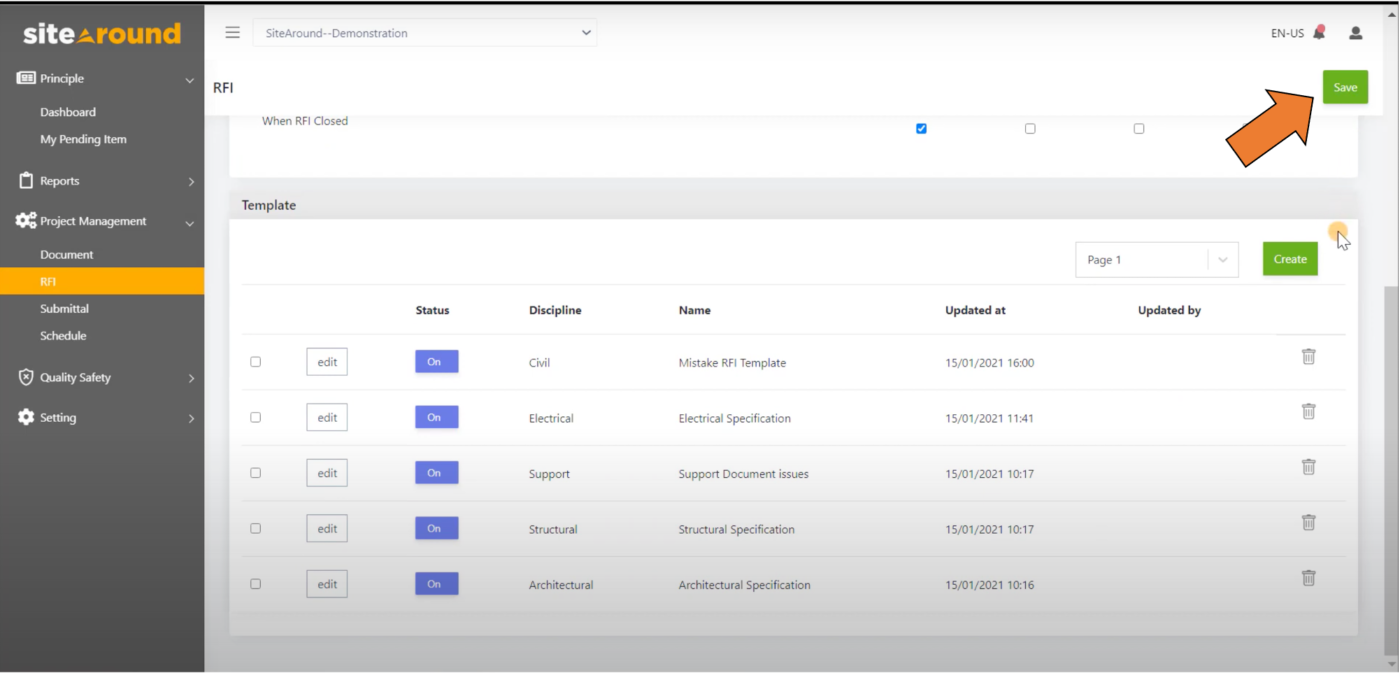Check the checkbox for Support Document issues row
The image size is (1400, 673).
(x=255, y=472)
